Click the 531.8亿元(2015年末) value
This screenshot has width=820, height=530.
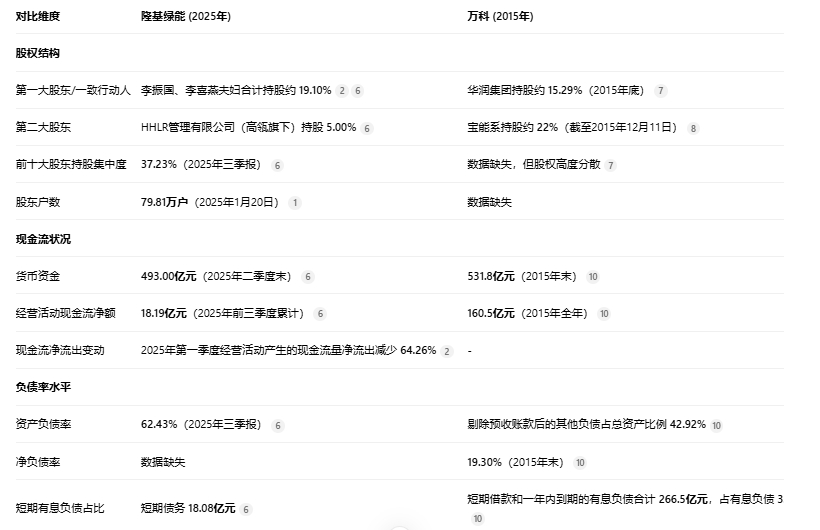(x=522, y=276)
